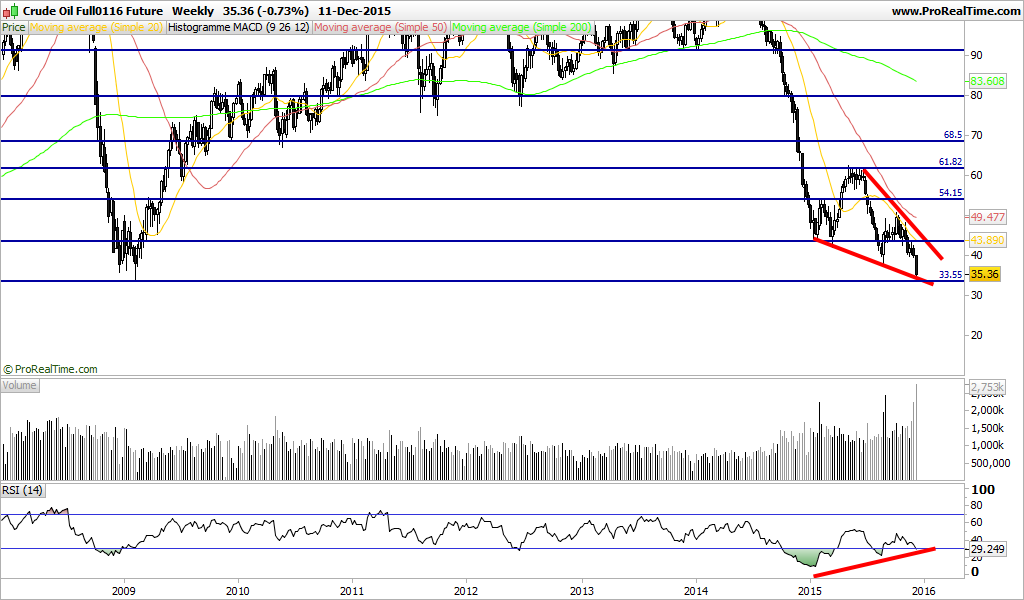Image resolution: width=1024 pixels, height=600 pixels.
Task: Click the 2011 year label on time axis
Action: 352,592
